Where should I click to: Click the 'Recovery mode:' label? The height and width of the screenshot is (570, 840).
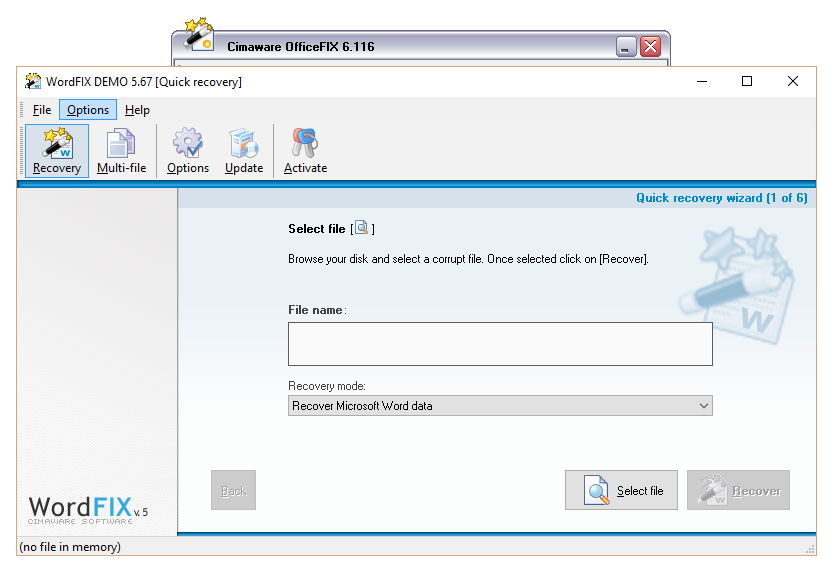tap(327, 386)
